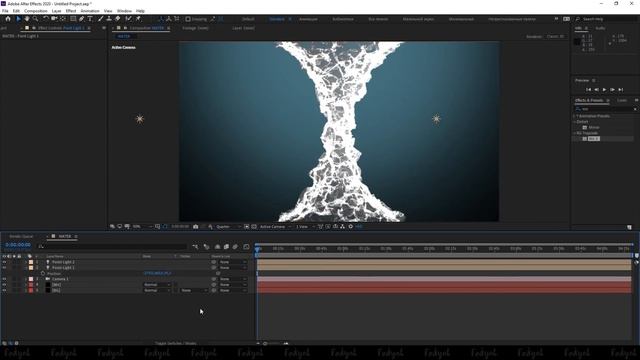Select the WATER timeline tab
This screenshot has height=360, width=640.
[x=64, y=236]
